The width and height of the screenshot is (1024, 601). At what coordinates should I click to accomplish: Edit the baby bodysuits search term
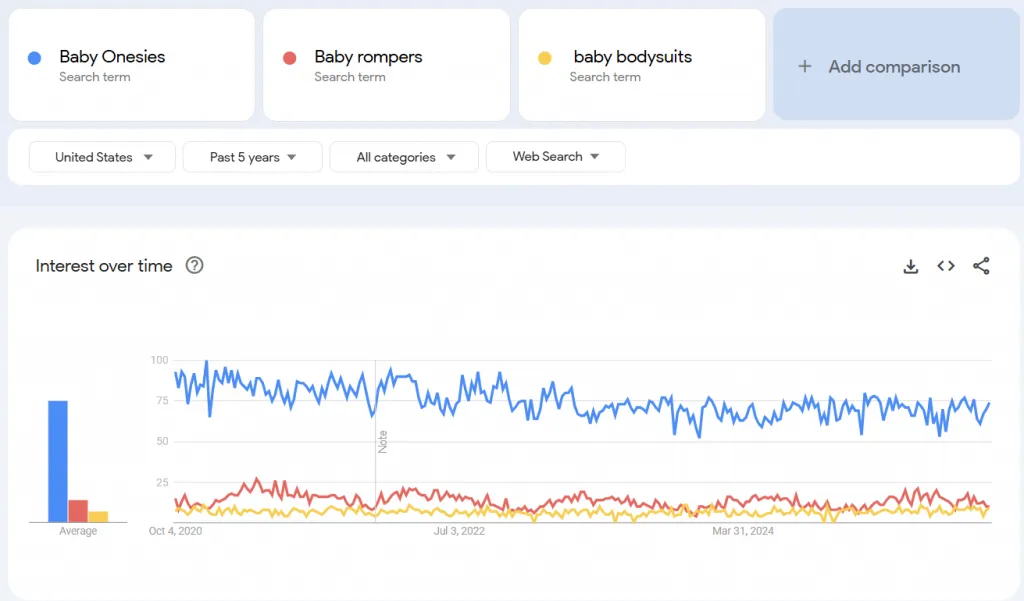pyautogui.click(x=632, y=57)
